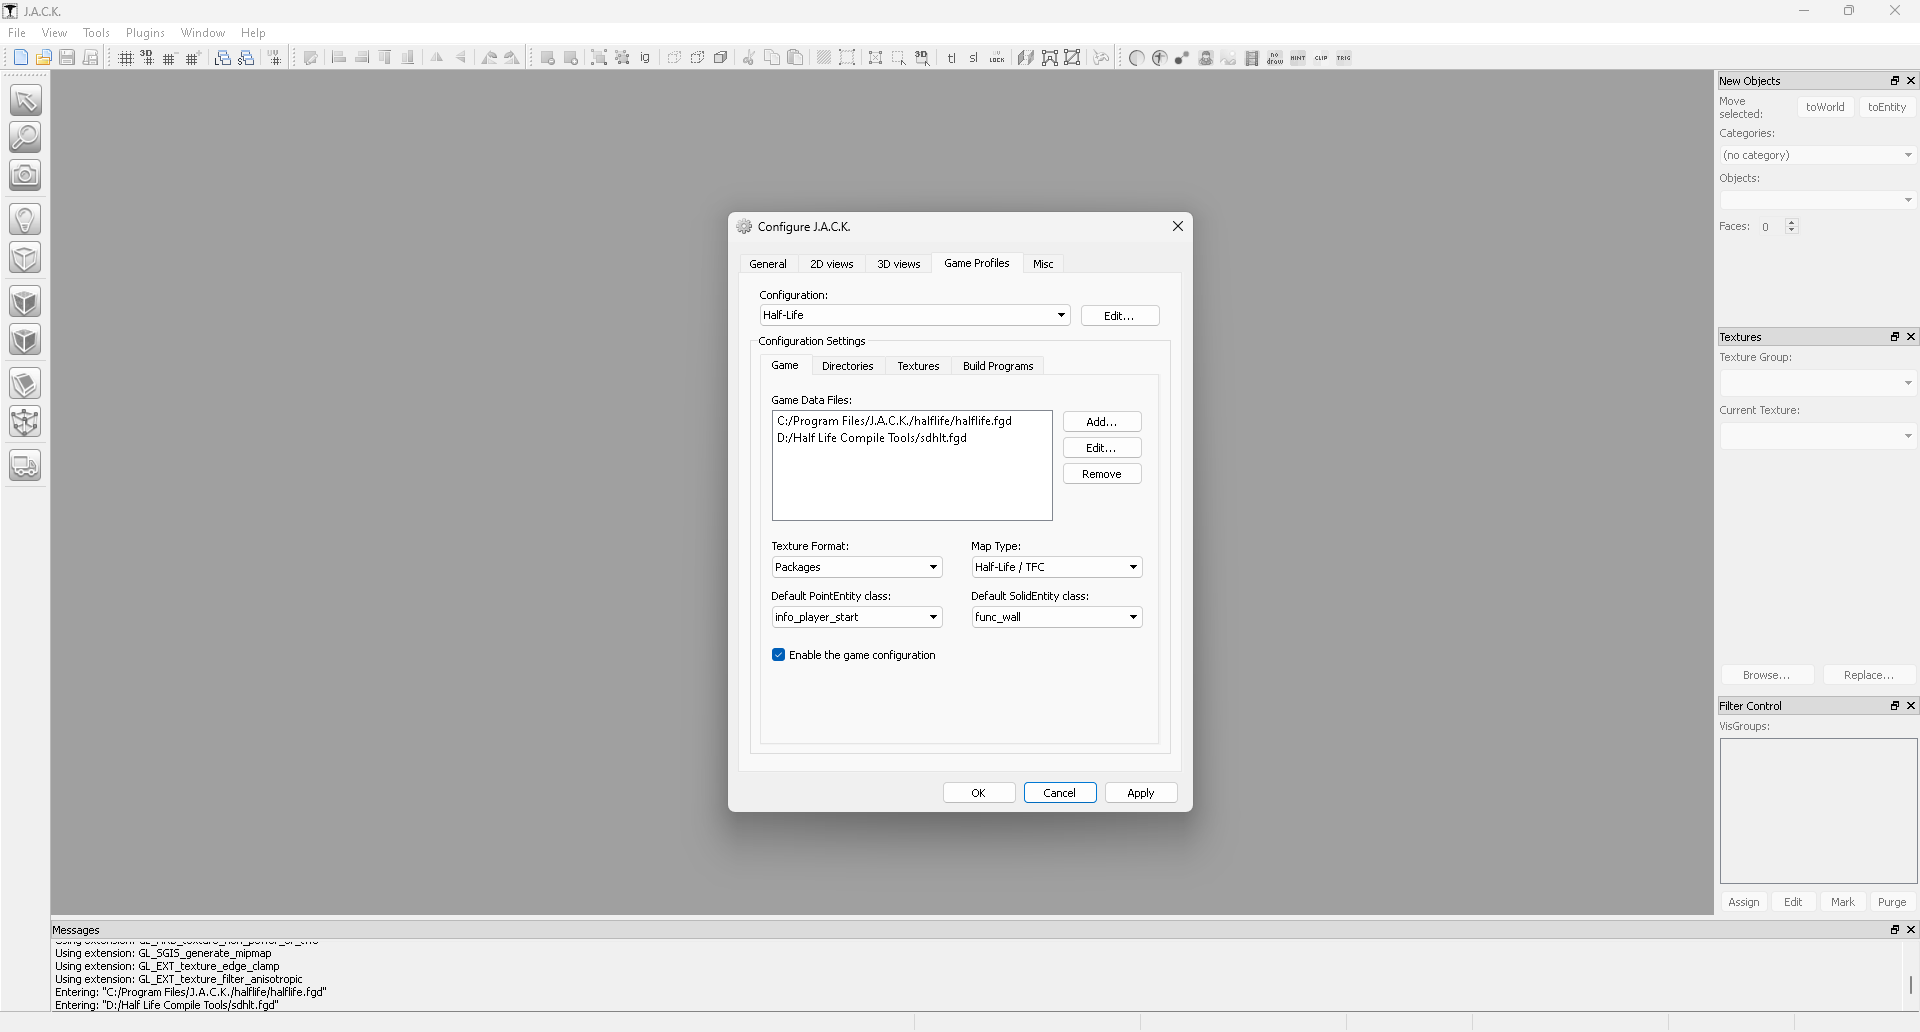The image size is (1920, 1032).
Task: Open the Objects dropdown in New Objects
Action: [x=1818, y=200]
